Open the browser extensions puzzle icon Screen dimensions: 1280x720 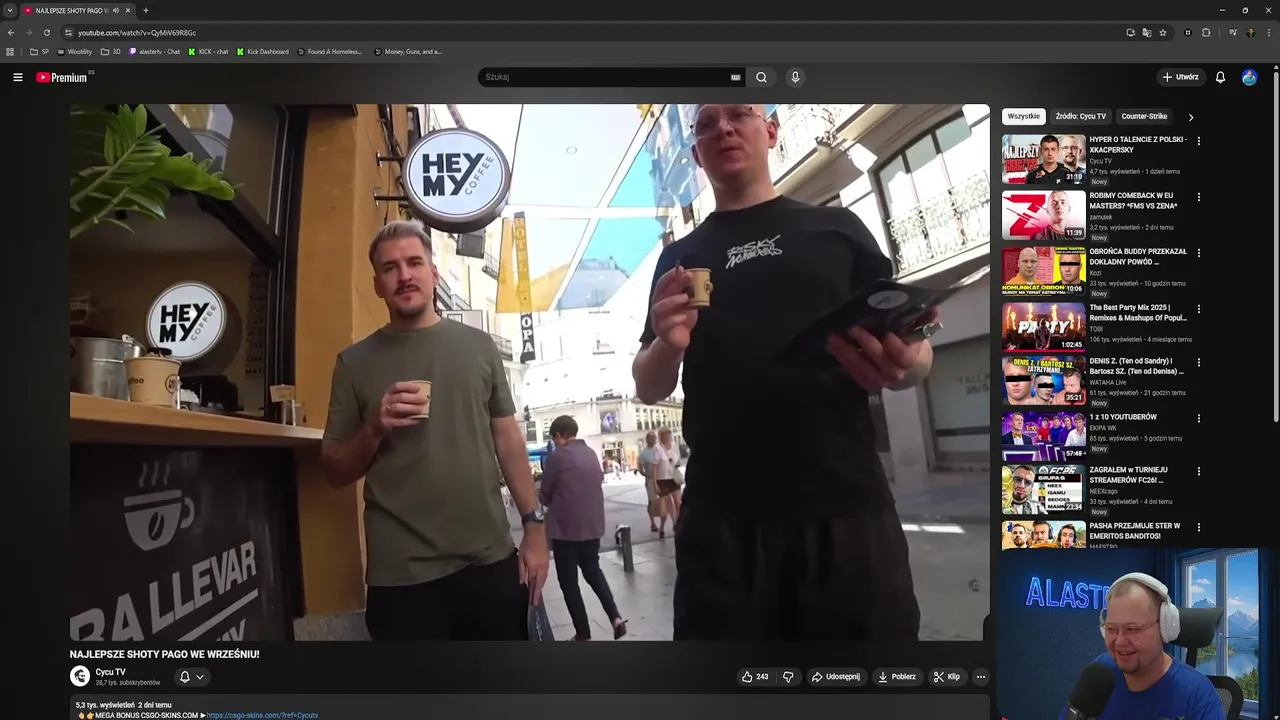tap(1206, 32)
